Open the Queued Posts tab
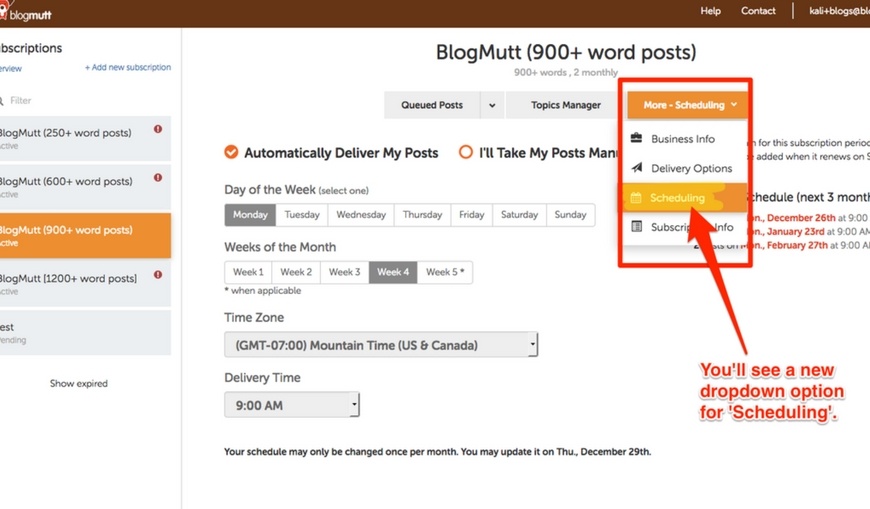This screenshot has width=870, height=509. (432, 105)
